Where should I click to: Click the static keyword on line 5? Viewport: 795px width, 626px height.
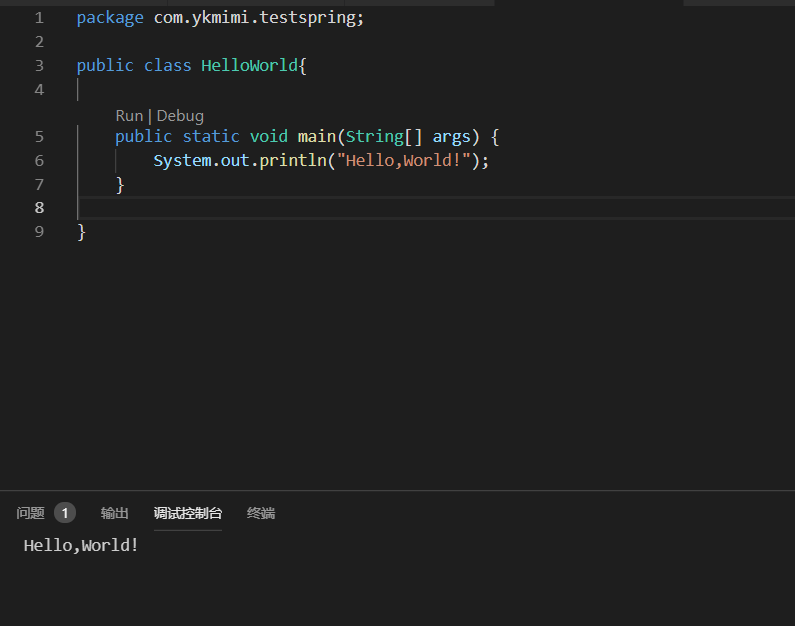coord(211,136)
